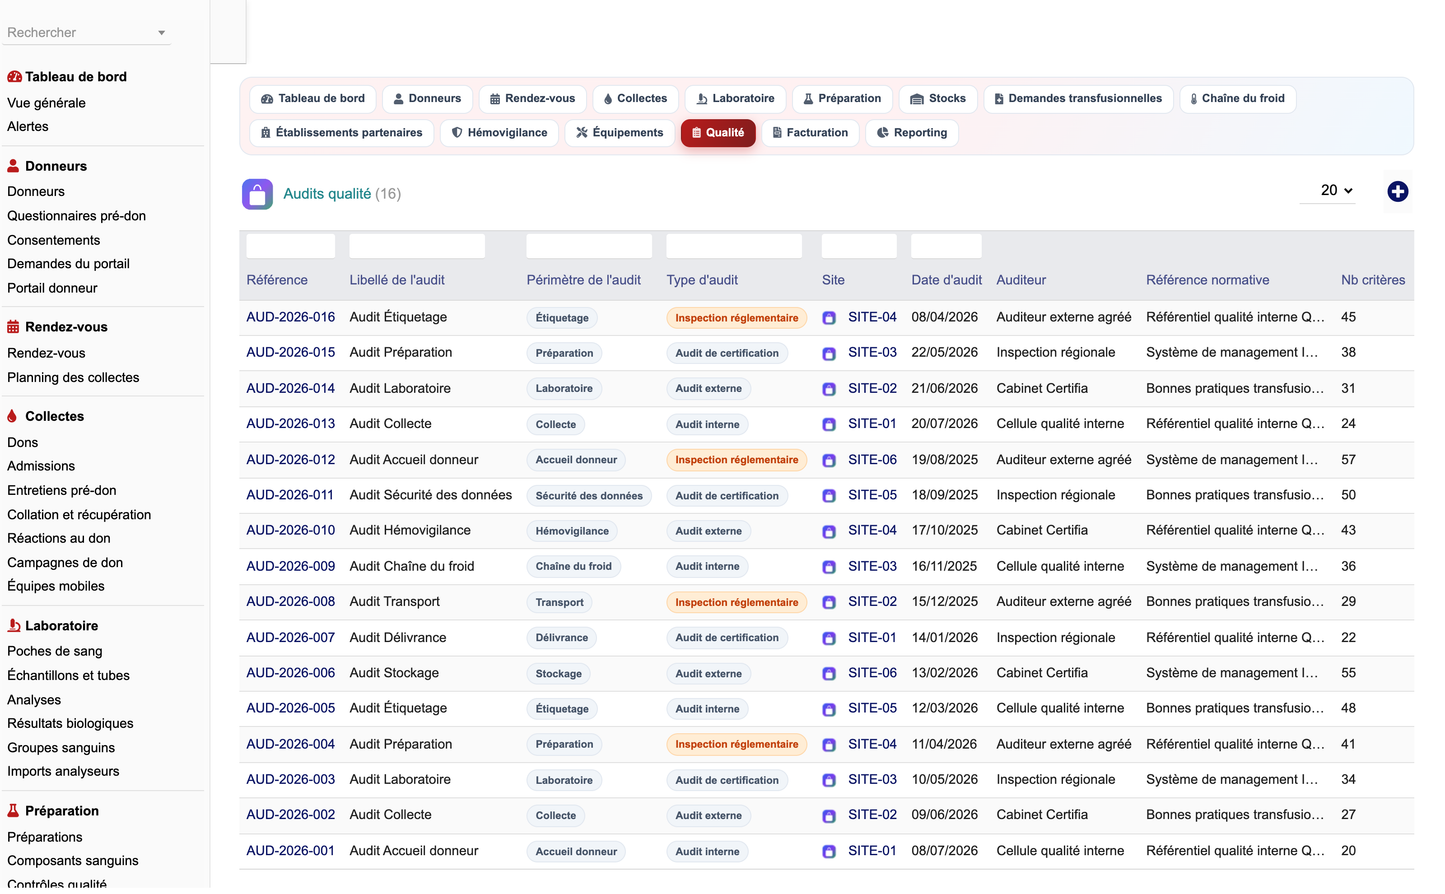Click the Donneurs sidebar person icon
This screenshot has height=894, width=1445.
13,166
